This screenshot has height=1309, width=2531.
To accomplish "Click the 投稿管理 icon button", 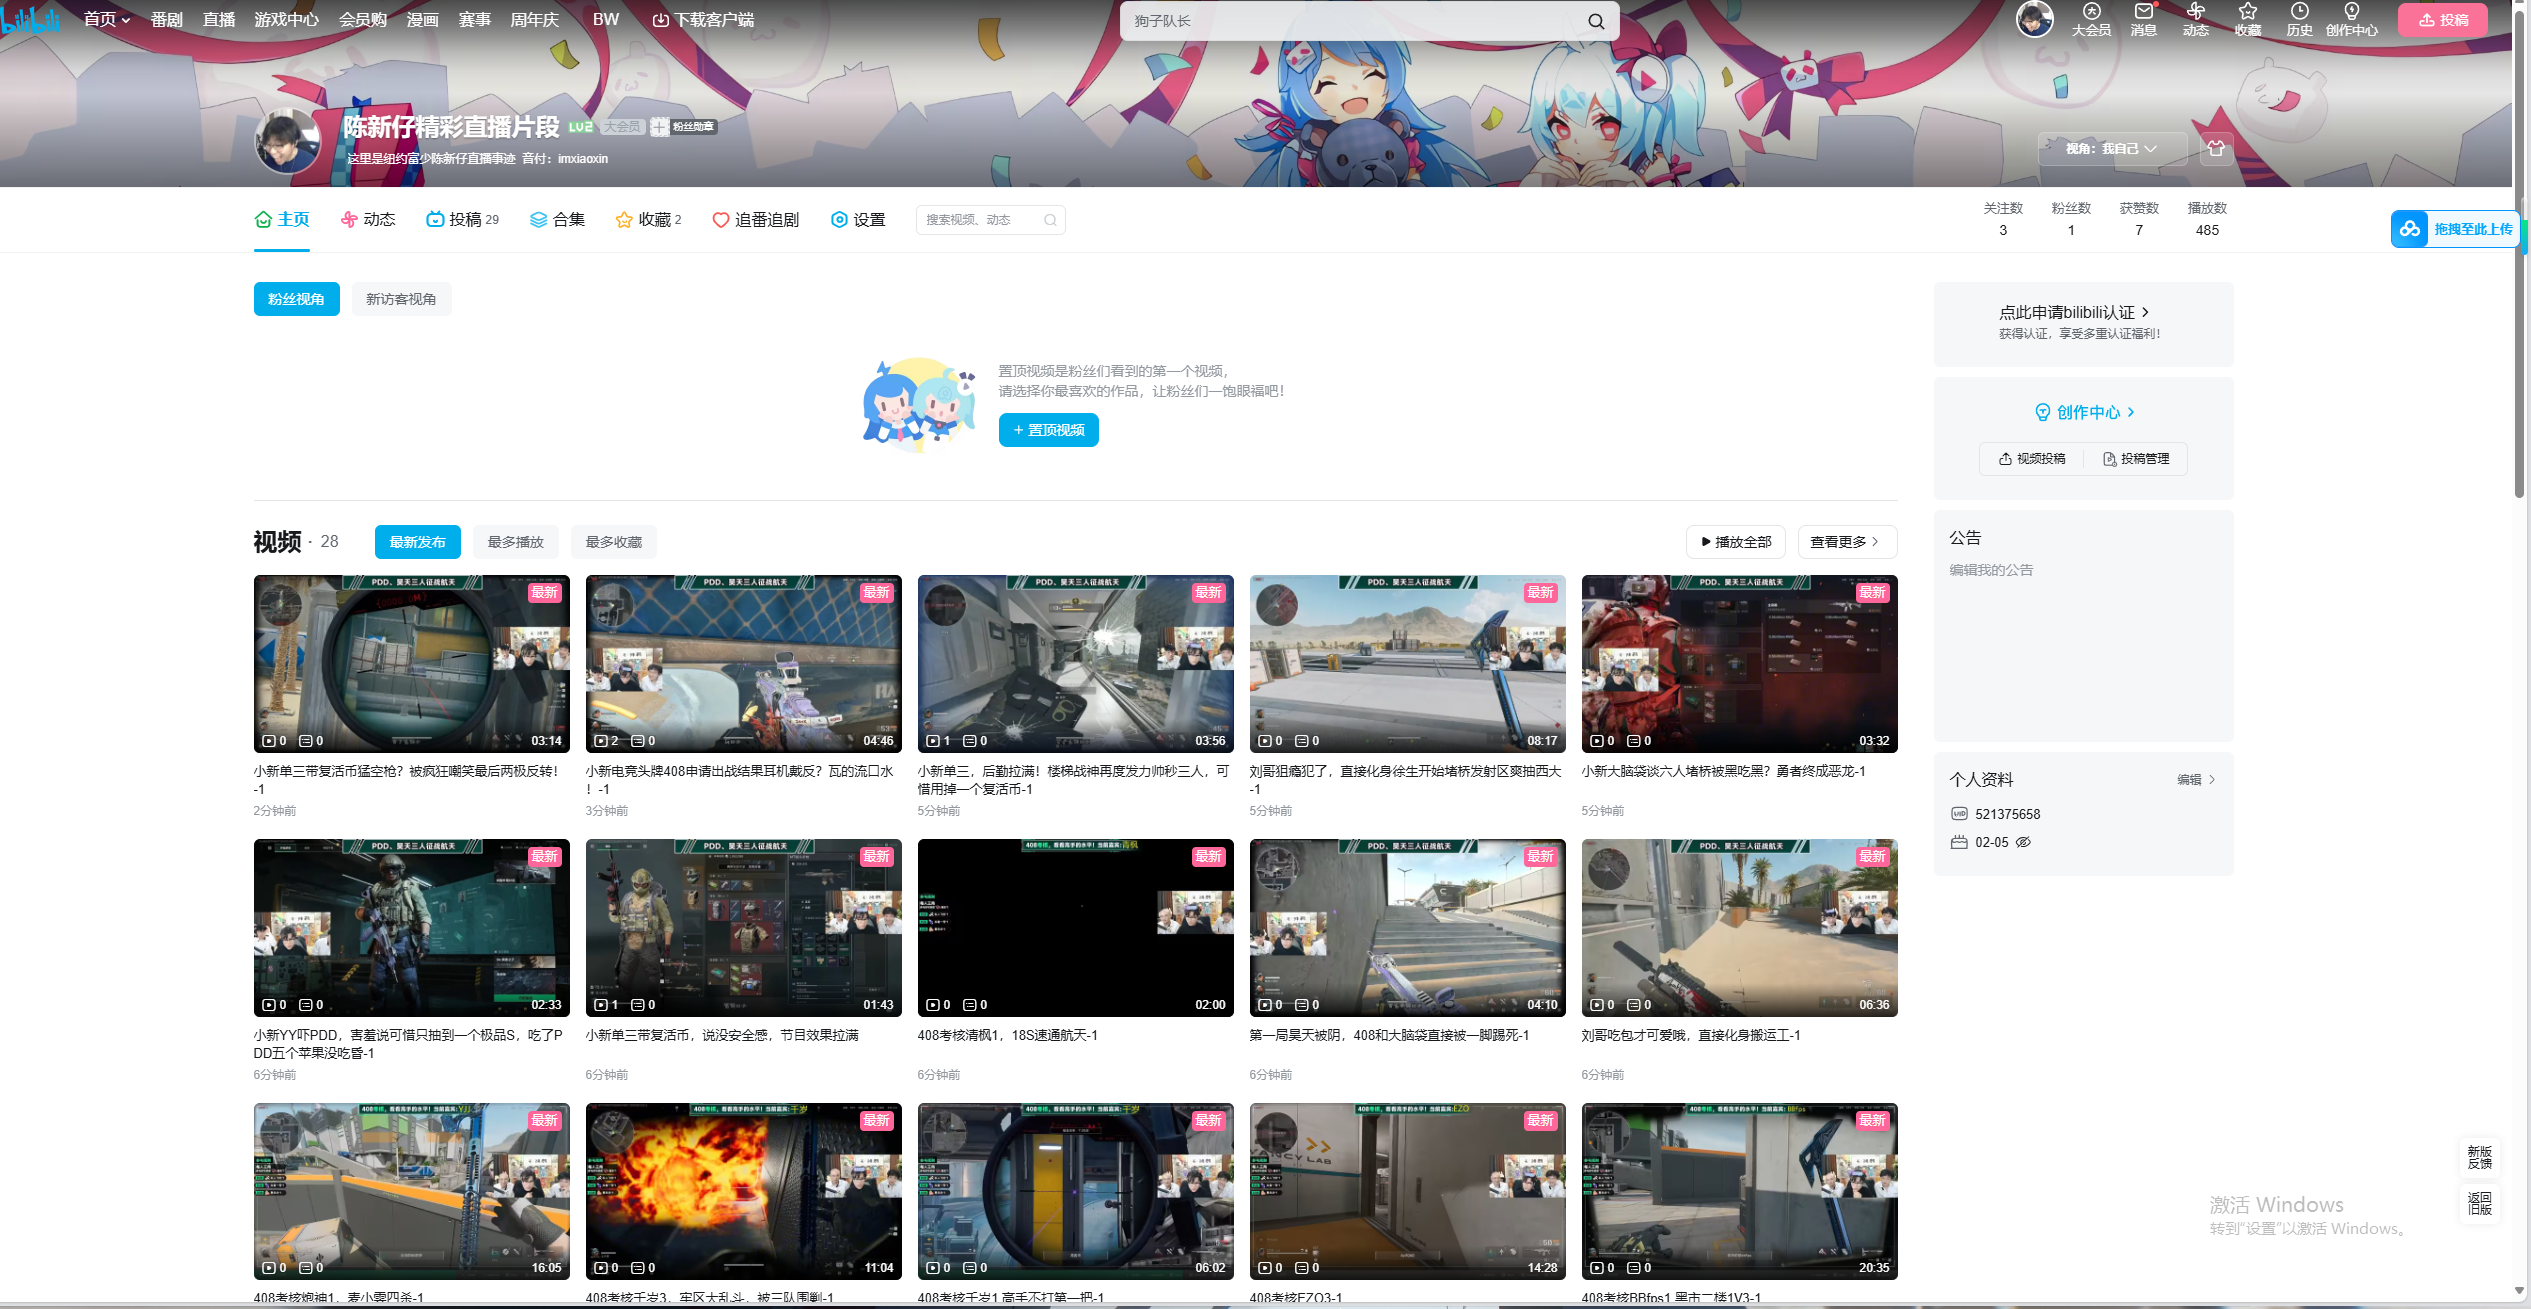I will (2135, 459).
